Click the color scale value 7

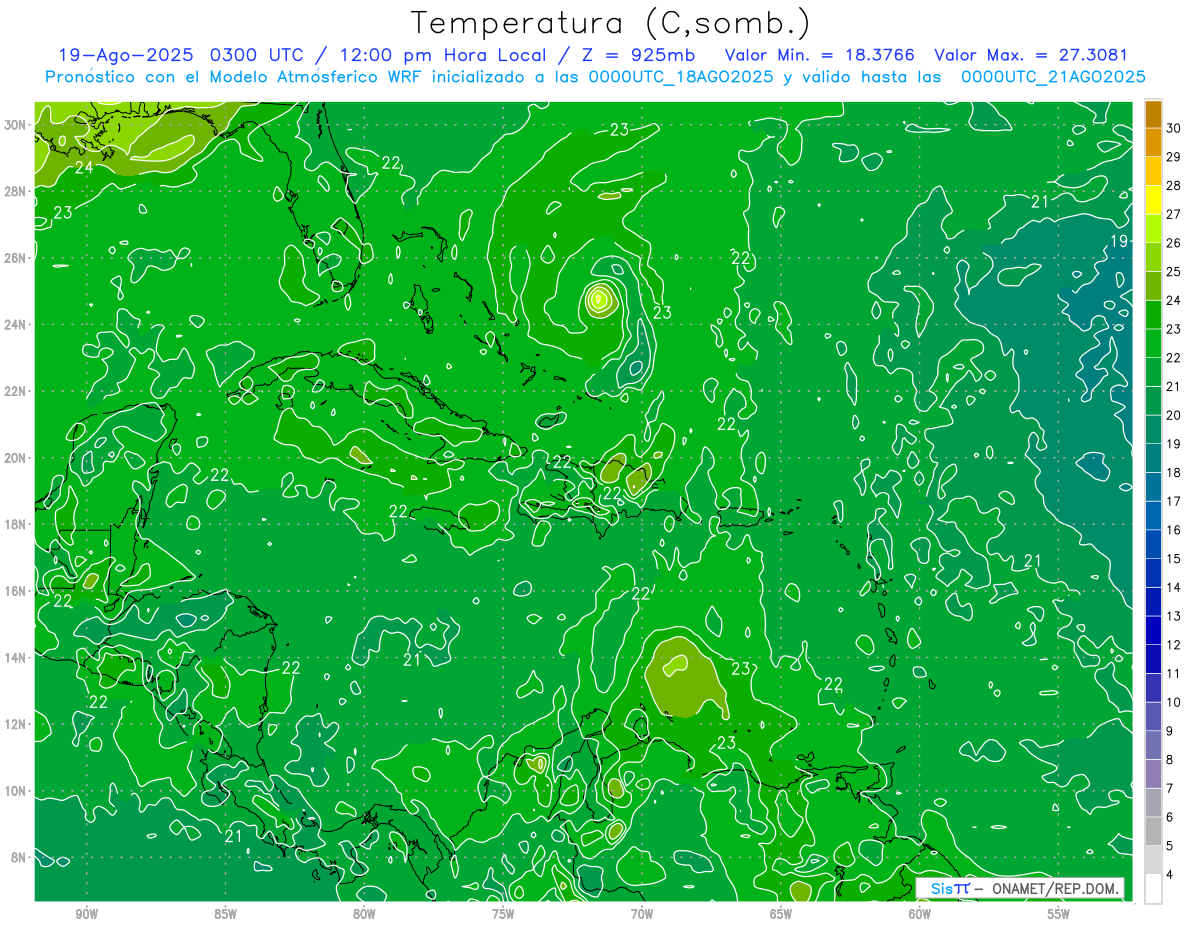point(1170,788)
